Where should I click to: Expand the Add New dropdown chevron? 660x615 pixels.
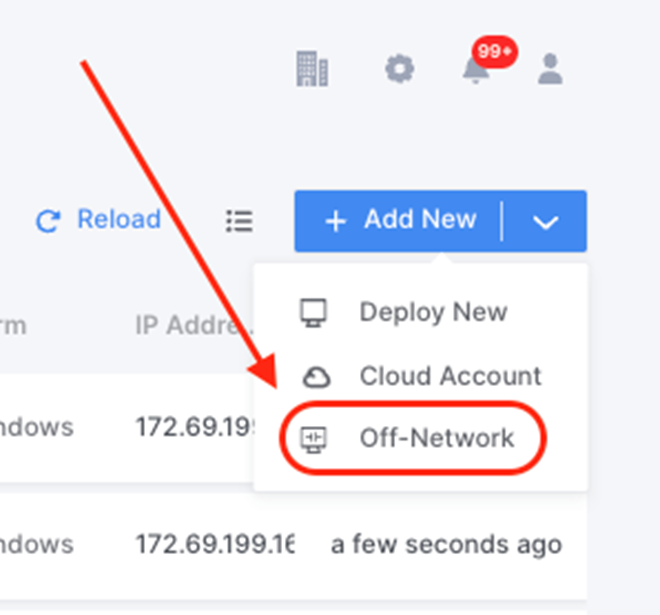(x=545, y=221)
